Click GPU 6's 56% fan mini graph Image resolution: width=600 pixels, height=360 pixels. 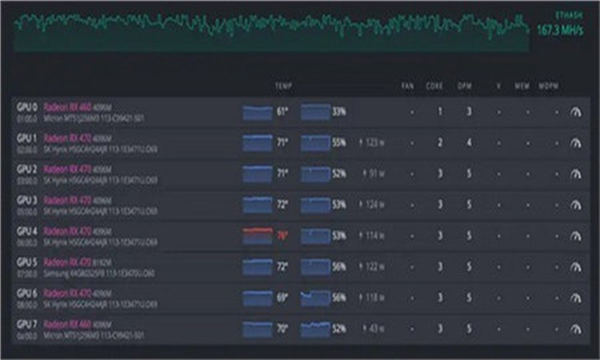(x=315, y=298)
